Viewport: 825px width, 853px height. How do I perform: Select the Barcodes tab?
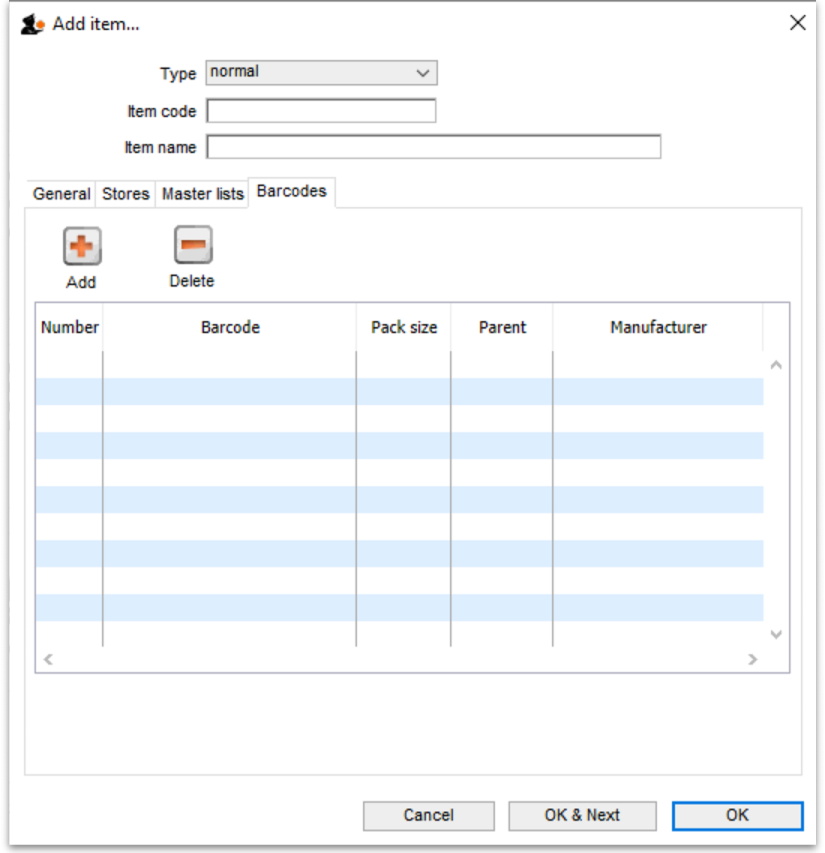point(291,191)
